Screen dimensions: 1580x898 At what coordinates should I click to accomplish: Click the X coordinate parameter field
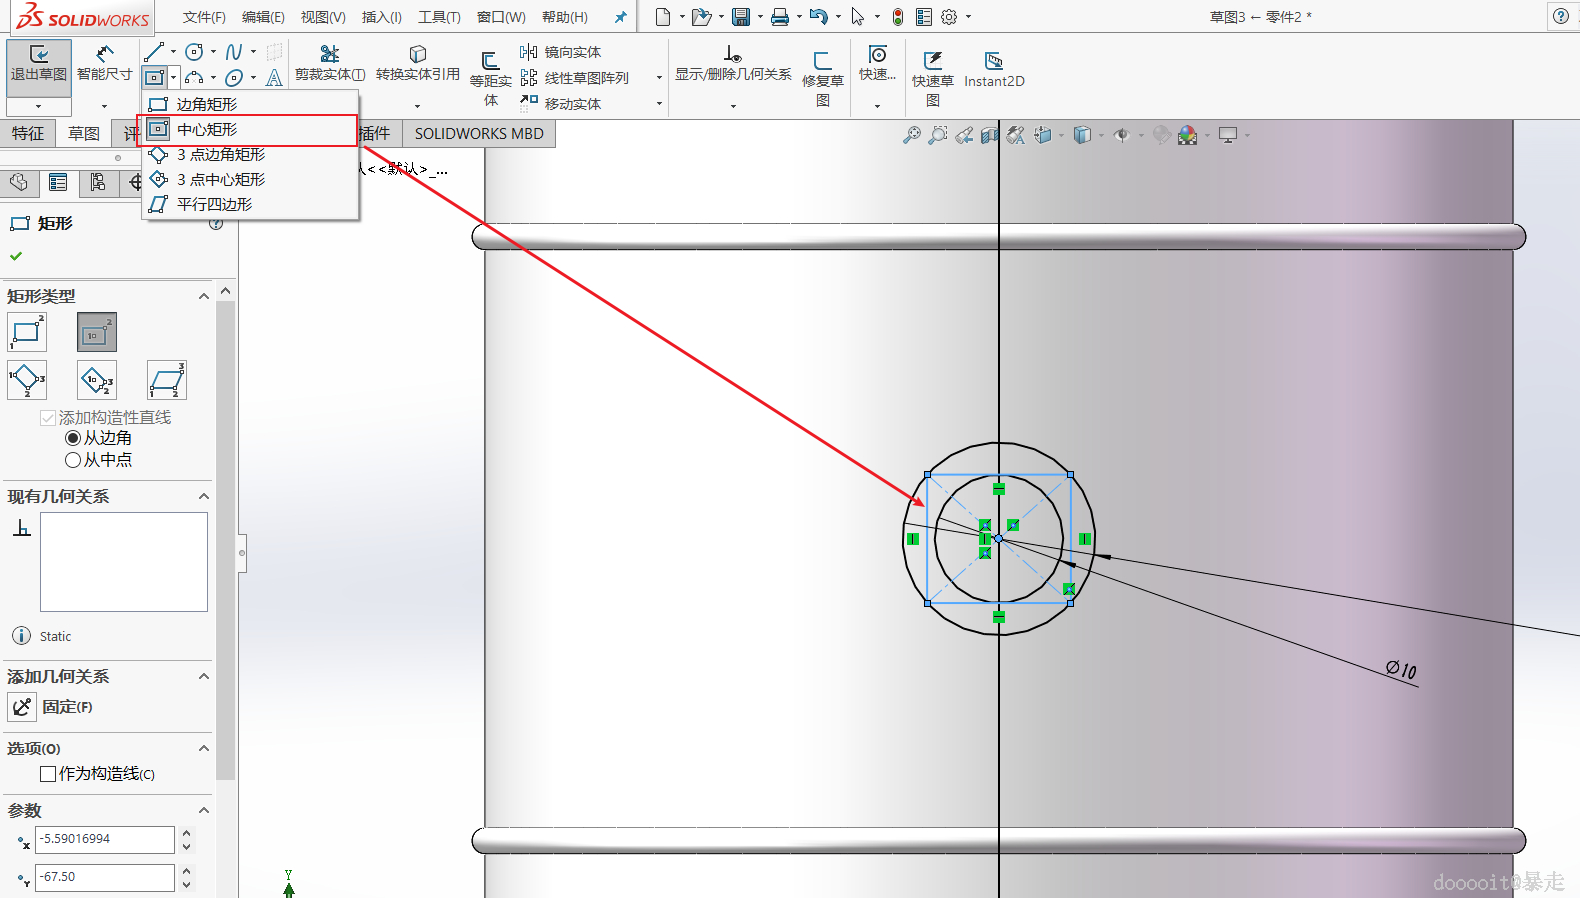tap(105, 840)
